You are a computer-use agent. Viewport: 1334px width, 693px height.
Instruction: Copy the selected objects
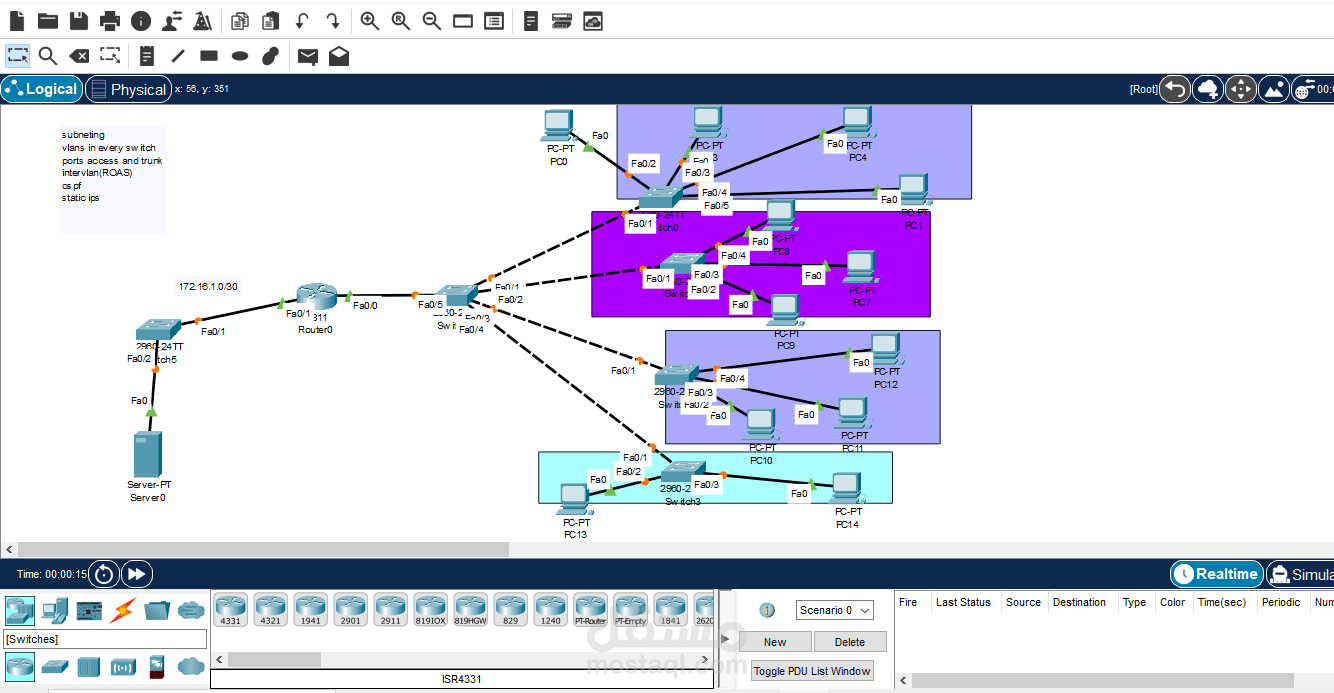[x=239, y=20]
